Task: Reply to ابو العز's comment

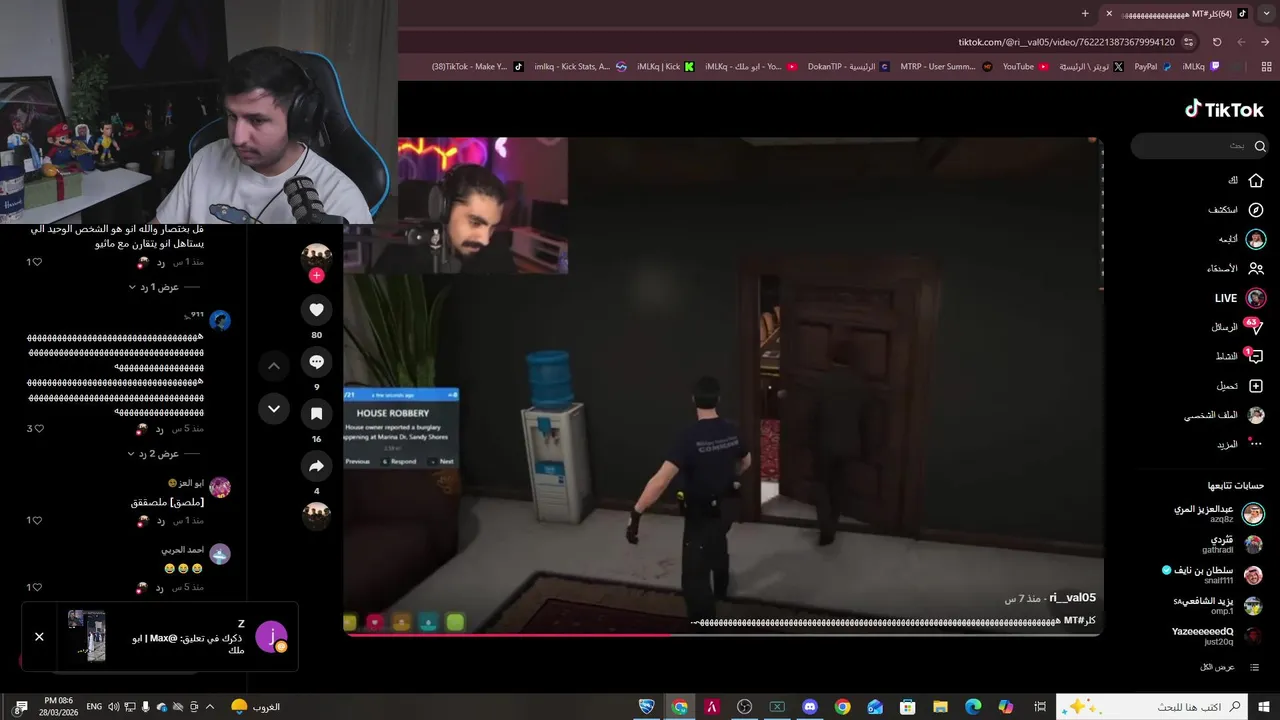Action: pos(160,520)
